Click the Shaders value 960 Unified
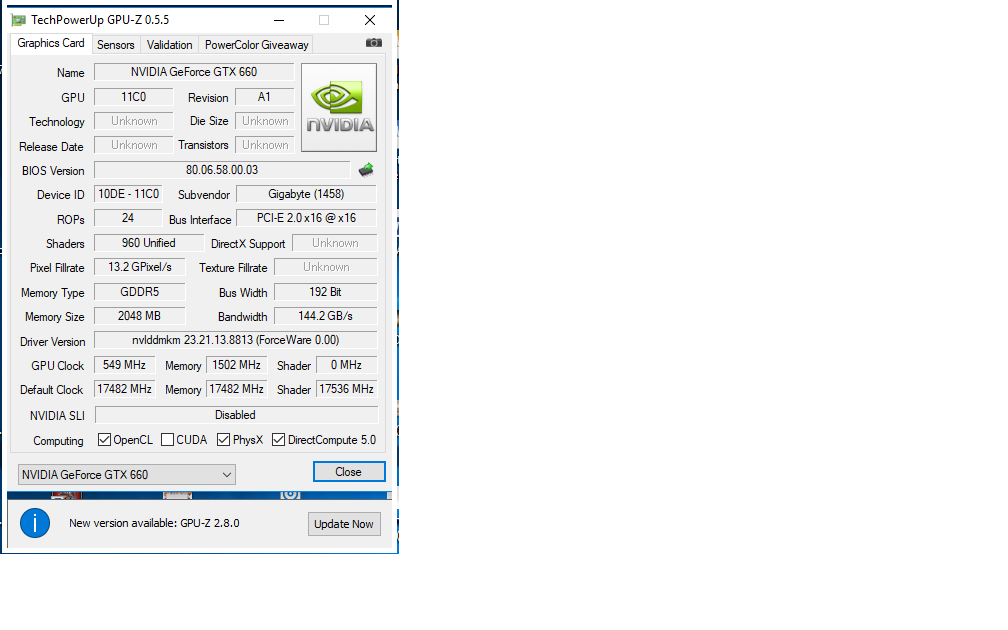1008x630 pixels. point(148,243)
